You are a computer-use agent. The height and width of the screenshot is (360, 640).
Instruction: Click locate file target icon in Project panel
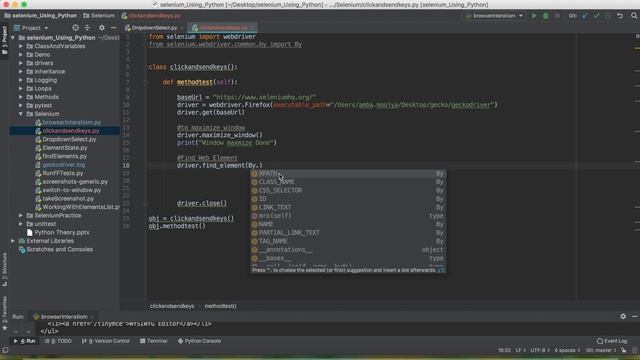click(x=76, y=28)
